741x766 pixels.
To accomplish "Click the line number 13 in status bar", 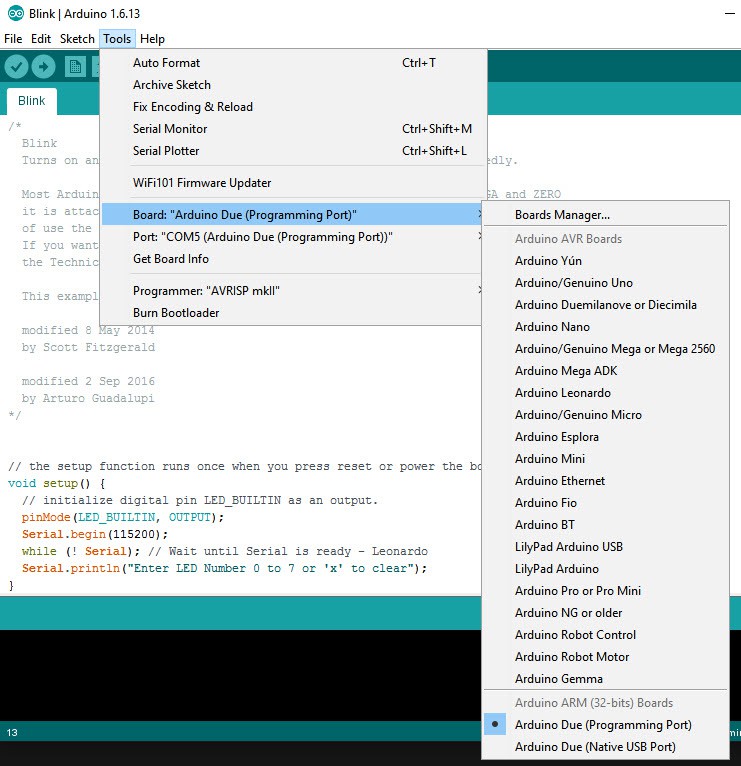I will (12, 732).
